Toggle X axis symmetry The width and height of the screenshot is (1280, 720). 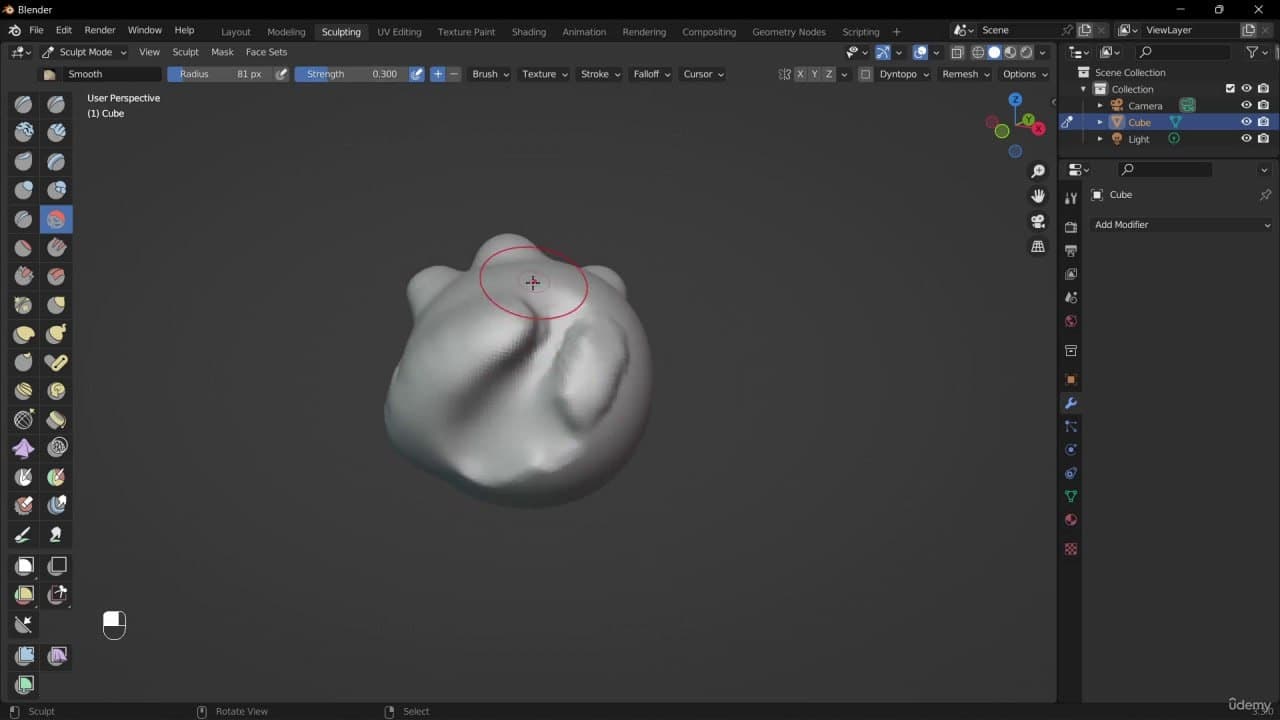coord(800,74)
